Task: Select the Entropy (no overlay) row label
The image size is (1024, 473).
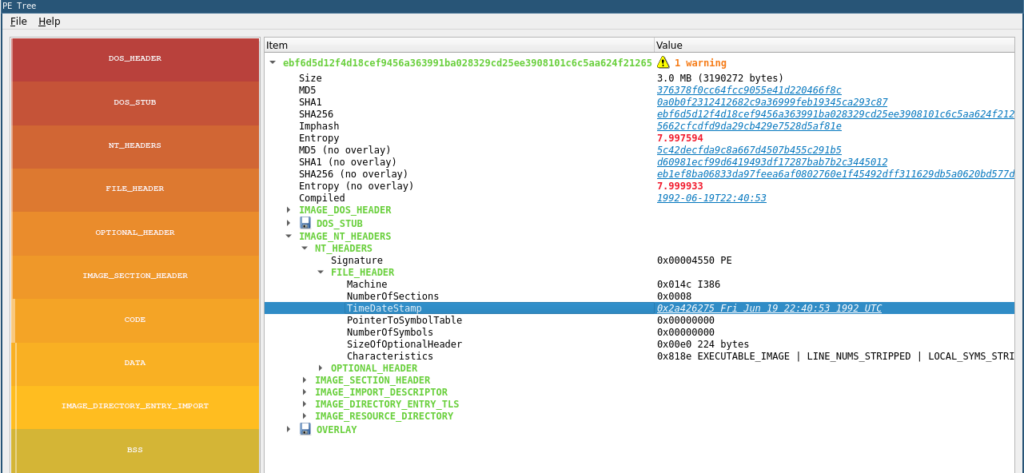Action: click(x=356, y=186)
